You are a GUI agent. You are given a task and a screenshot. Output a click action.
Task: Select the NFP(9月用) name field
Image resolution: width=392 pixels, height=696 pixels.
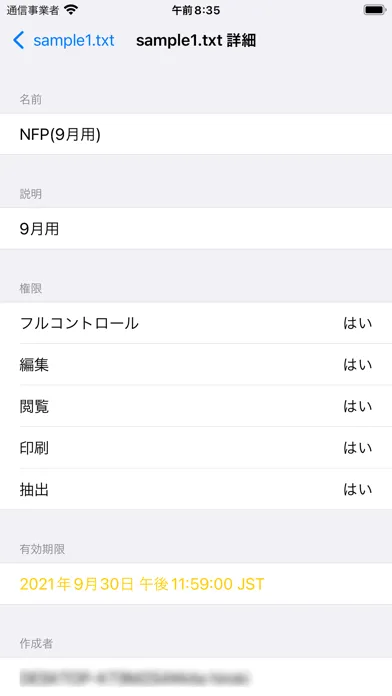[196, 134]
